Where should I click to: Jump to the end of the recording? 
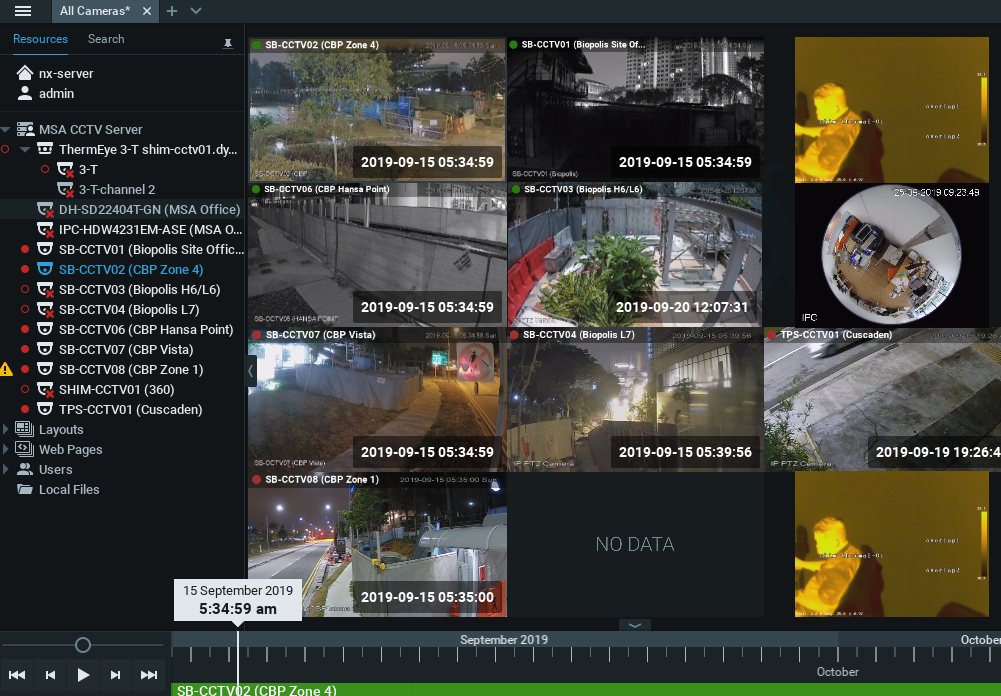coord(149,675)
